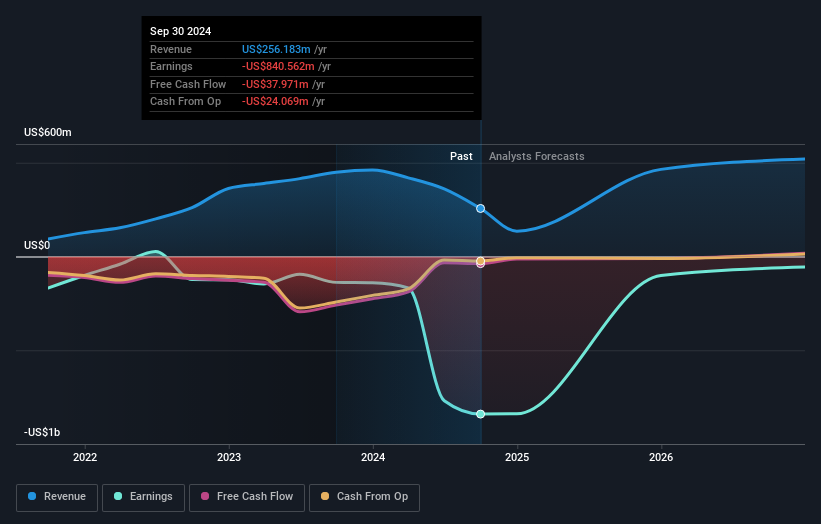The width and height of the screenshot is (821, 524).
Task: Toggle the Revenue legend series
Action: [x=57, y=497]
